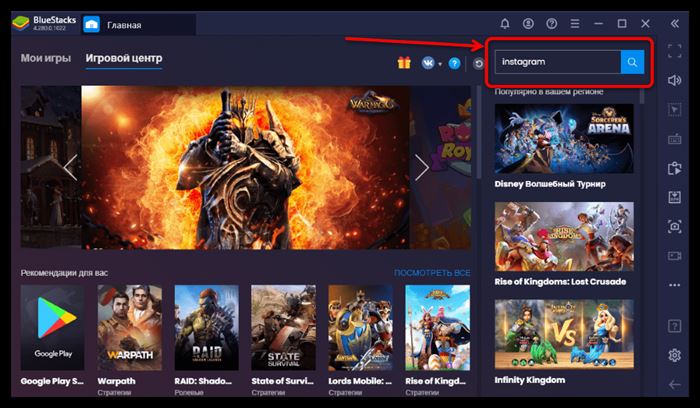Click the blue magnifier search button

click(632, 62)
